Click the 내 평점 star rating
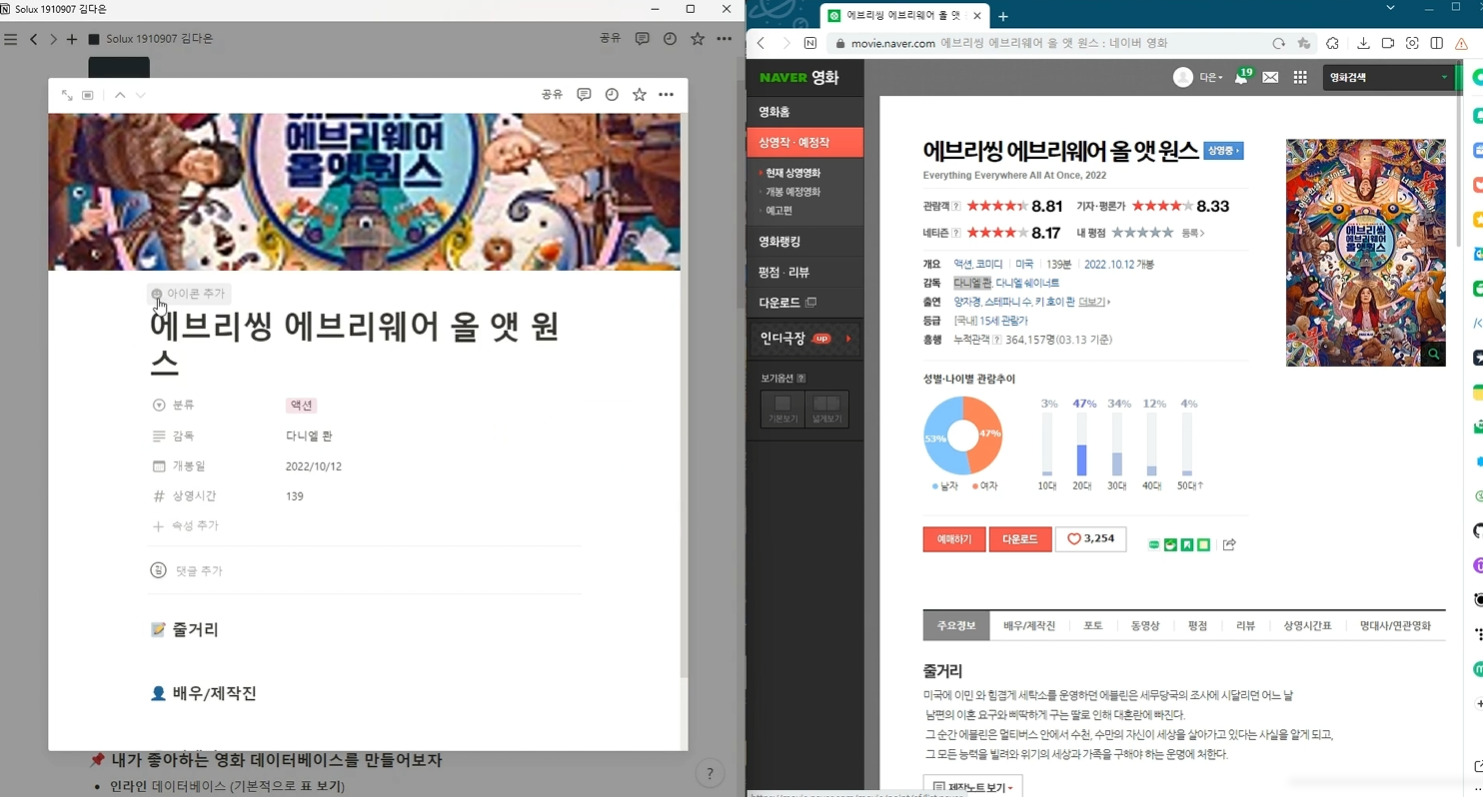 point(1142,233)
